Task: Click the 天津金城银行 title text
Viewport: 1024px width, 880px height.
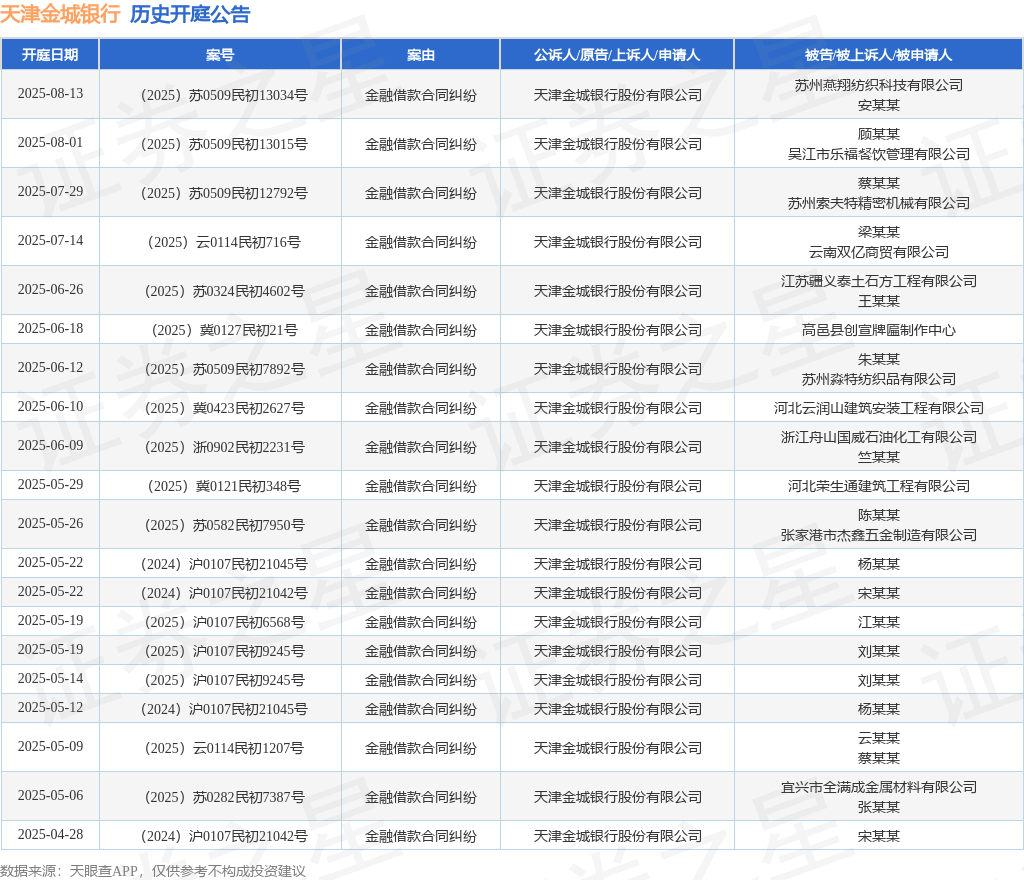Action: (x=60, y=14)
